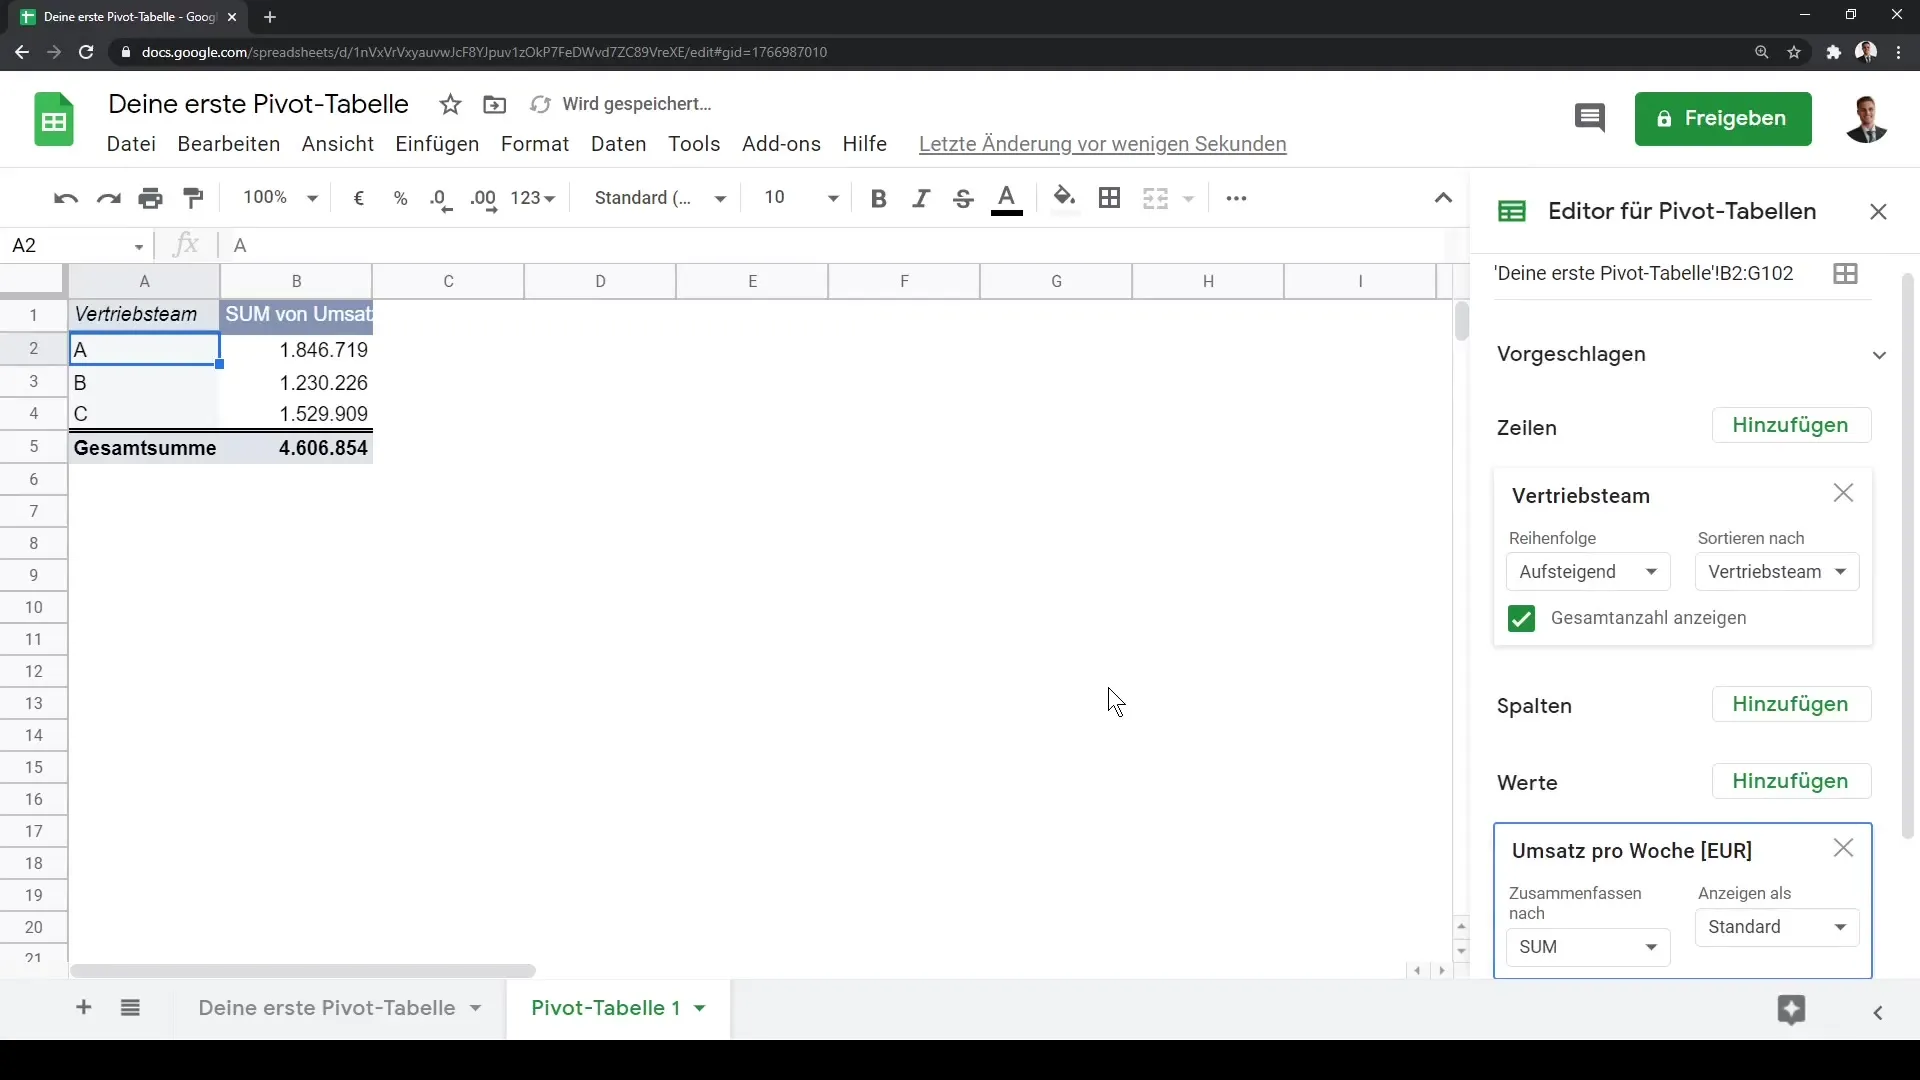Open Pivot-Tabelle 1 tab menu arrow
This screenshot has height=1080, width=1920.
[x=700, y=1008]
